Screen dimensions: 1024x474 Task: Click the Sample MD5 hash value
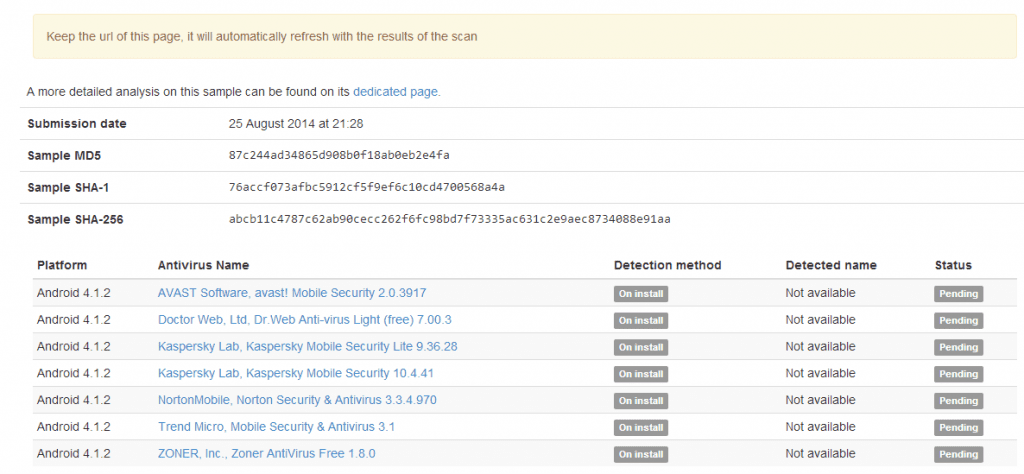coord(339,155)
